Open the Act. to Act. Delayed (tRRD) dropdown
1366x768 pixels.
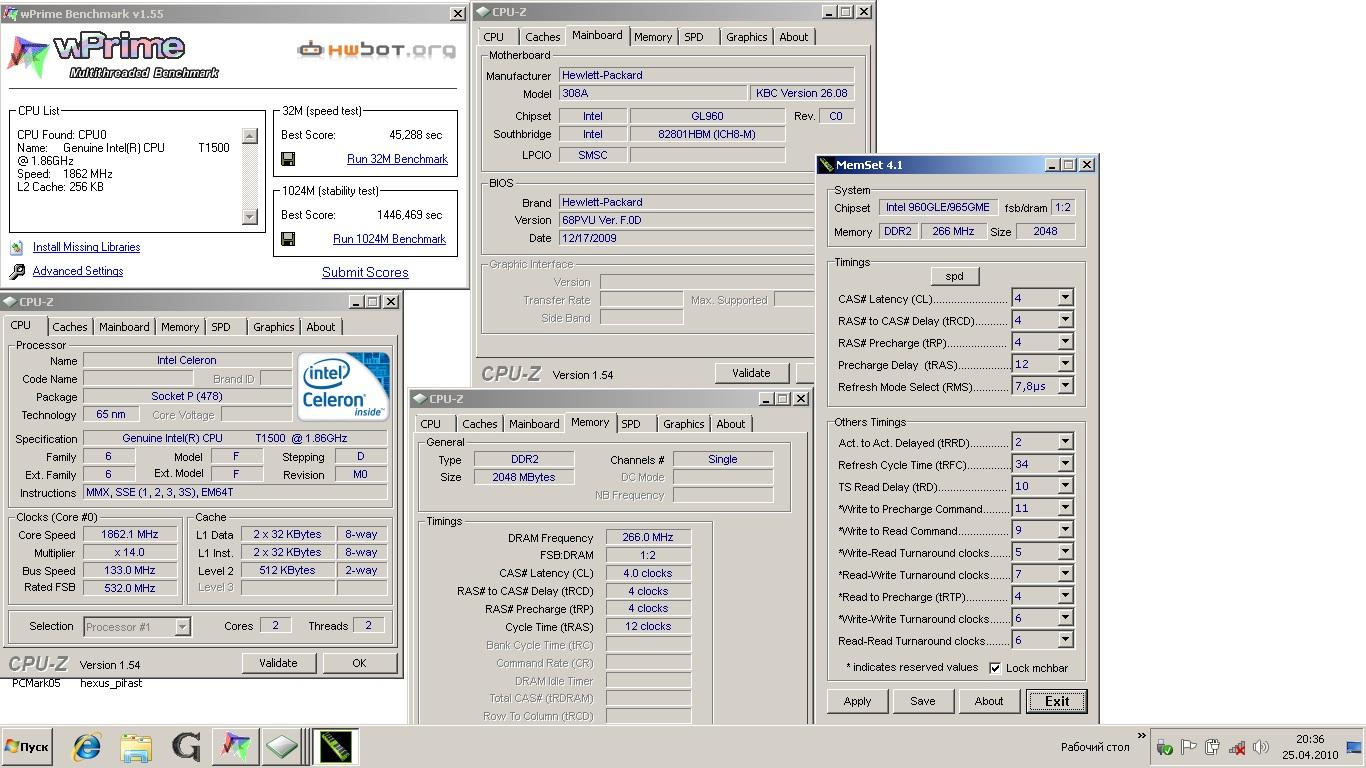coord(1065,442)
